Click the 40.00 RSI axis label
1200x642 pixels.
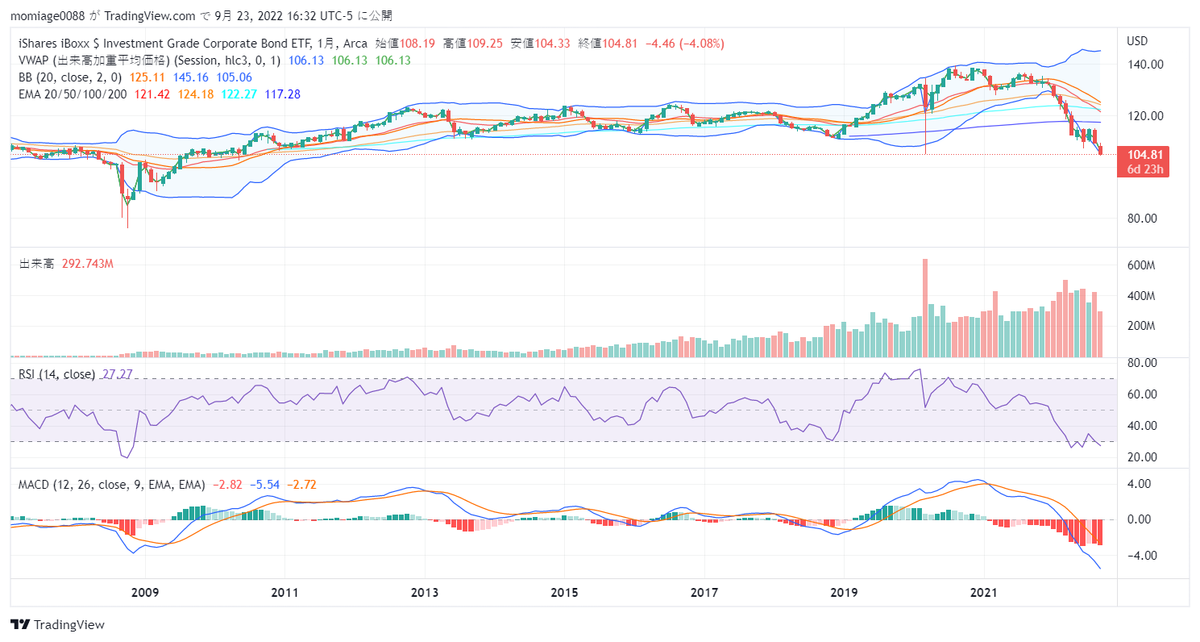(1142, 426)
